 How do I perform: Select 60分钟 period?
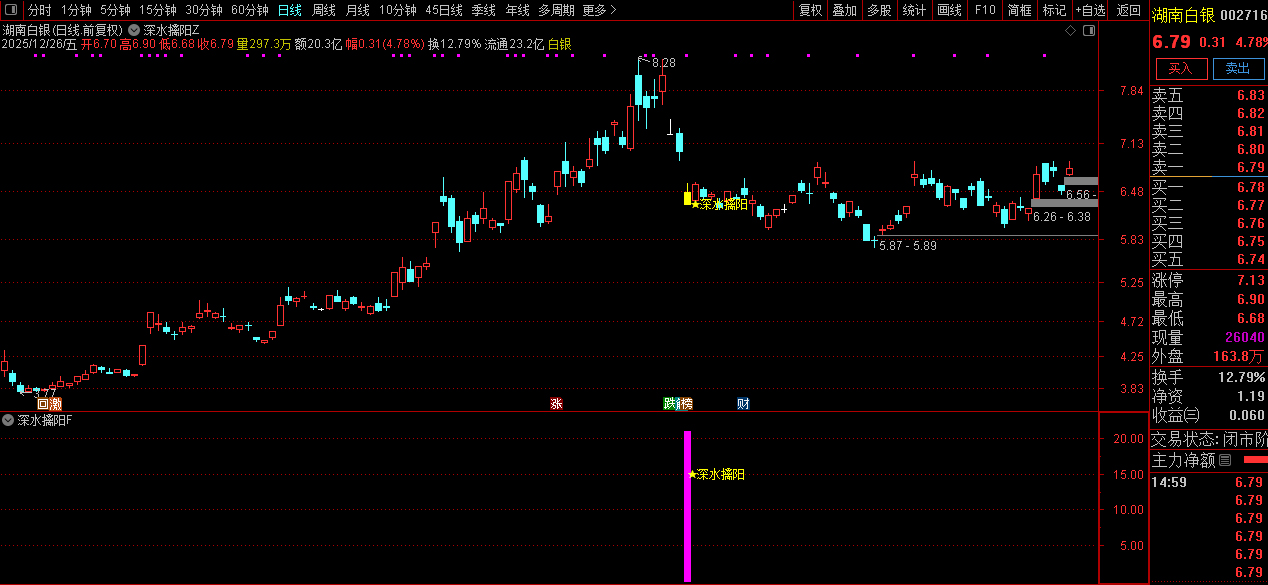tap(250, 10)
